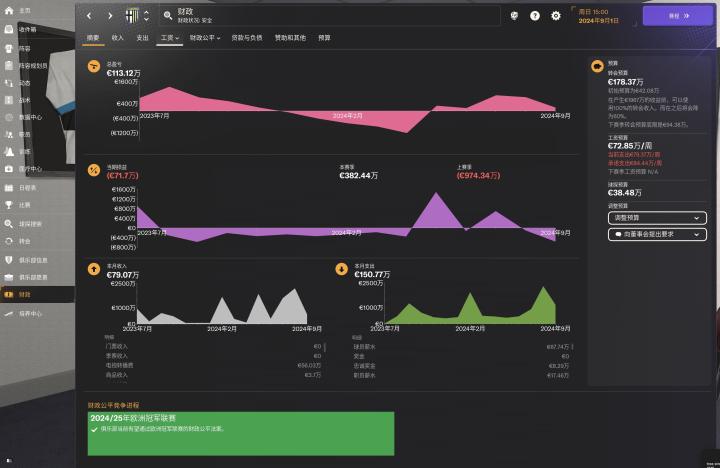
Task: Expand the 工资 tab dropdown
Action: point(170,37)
